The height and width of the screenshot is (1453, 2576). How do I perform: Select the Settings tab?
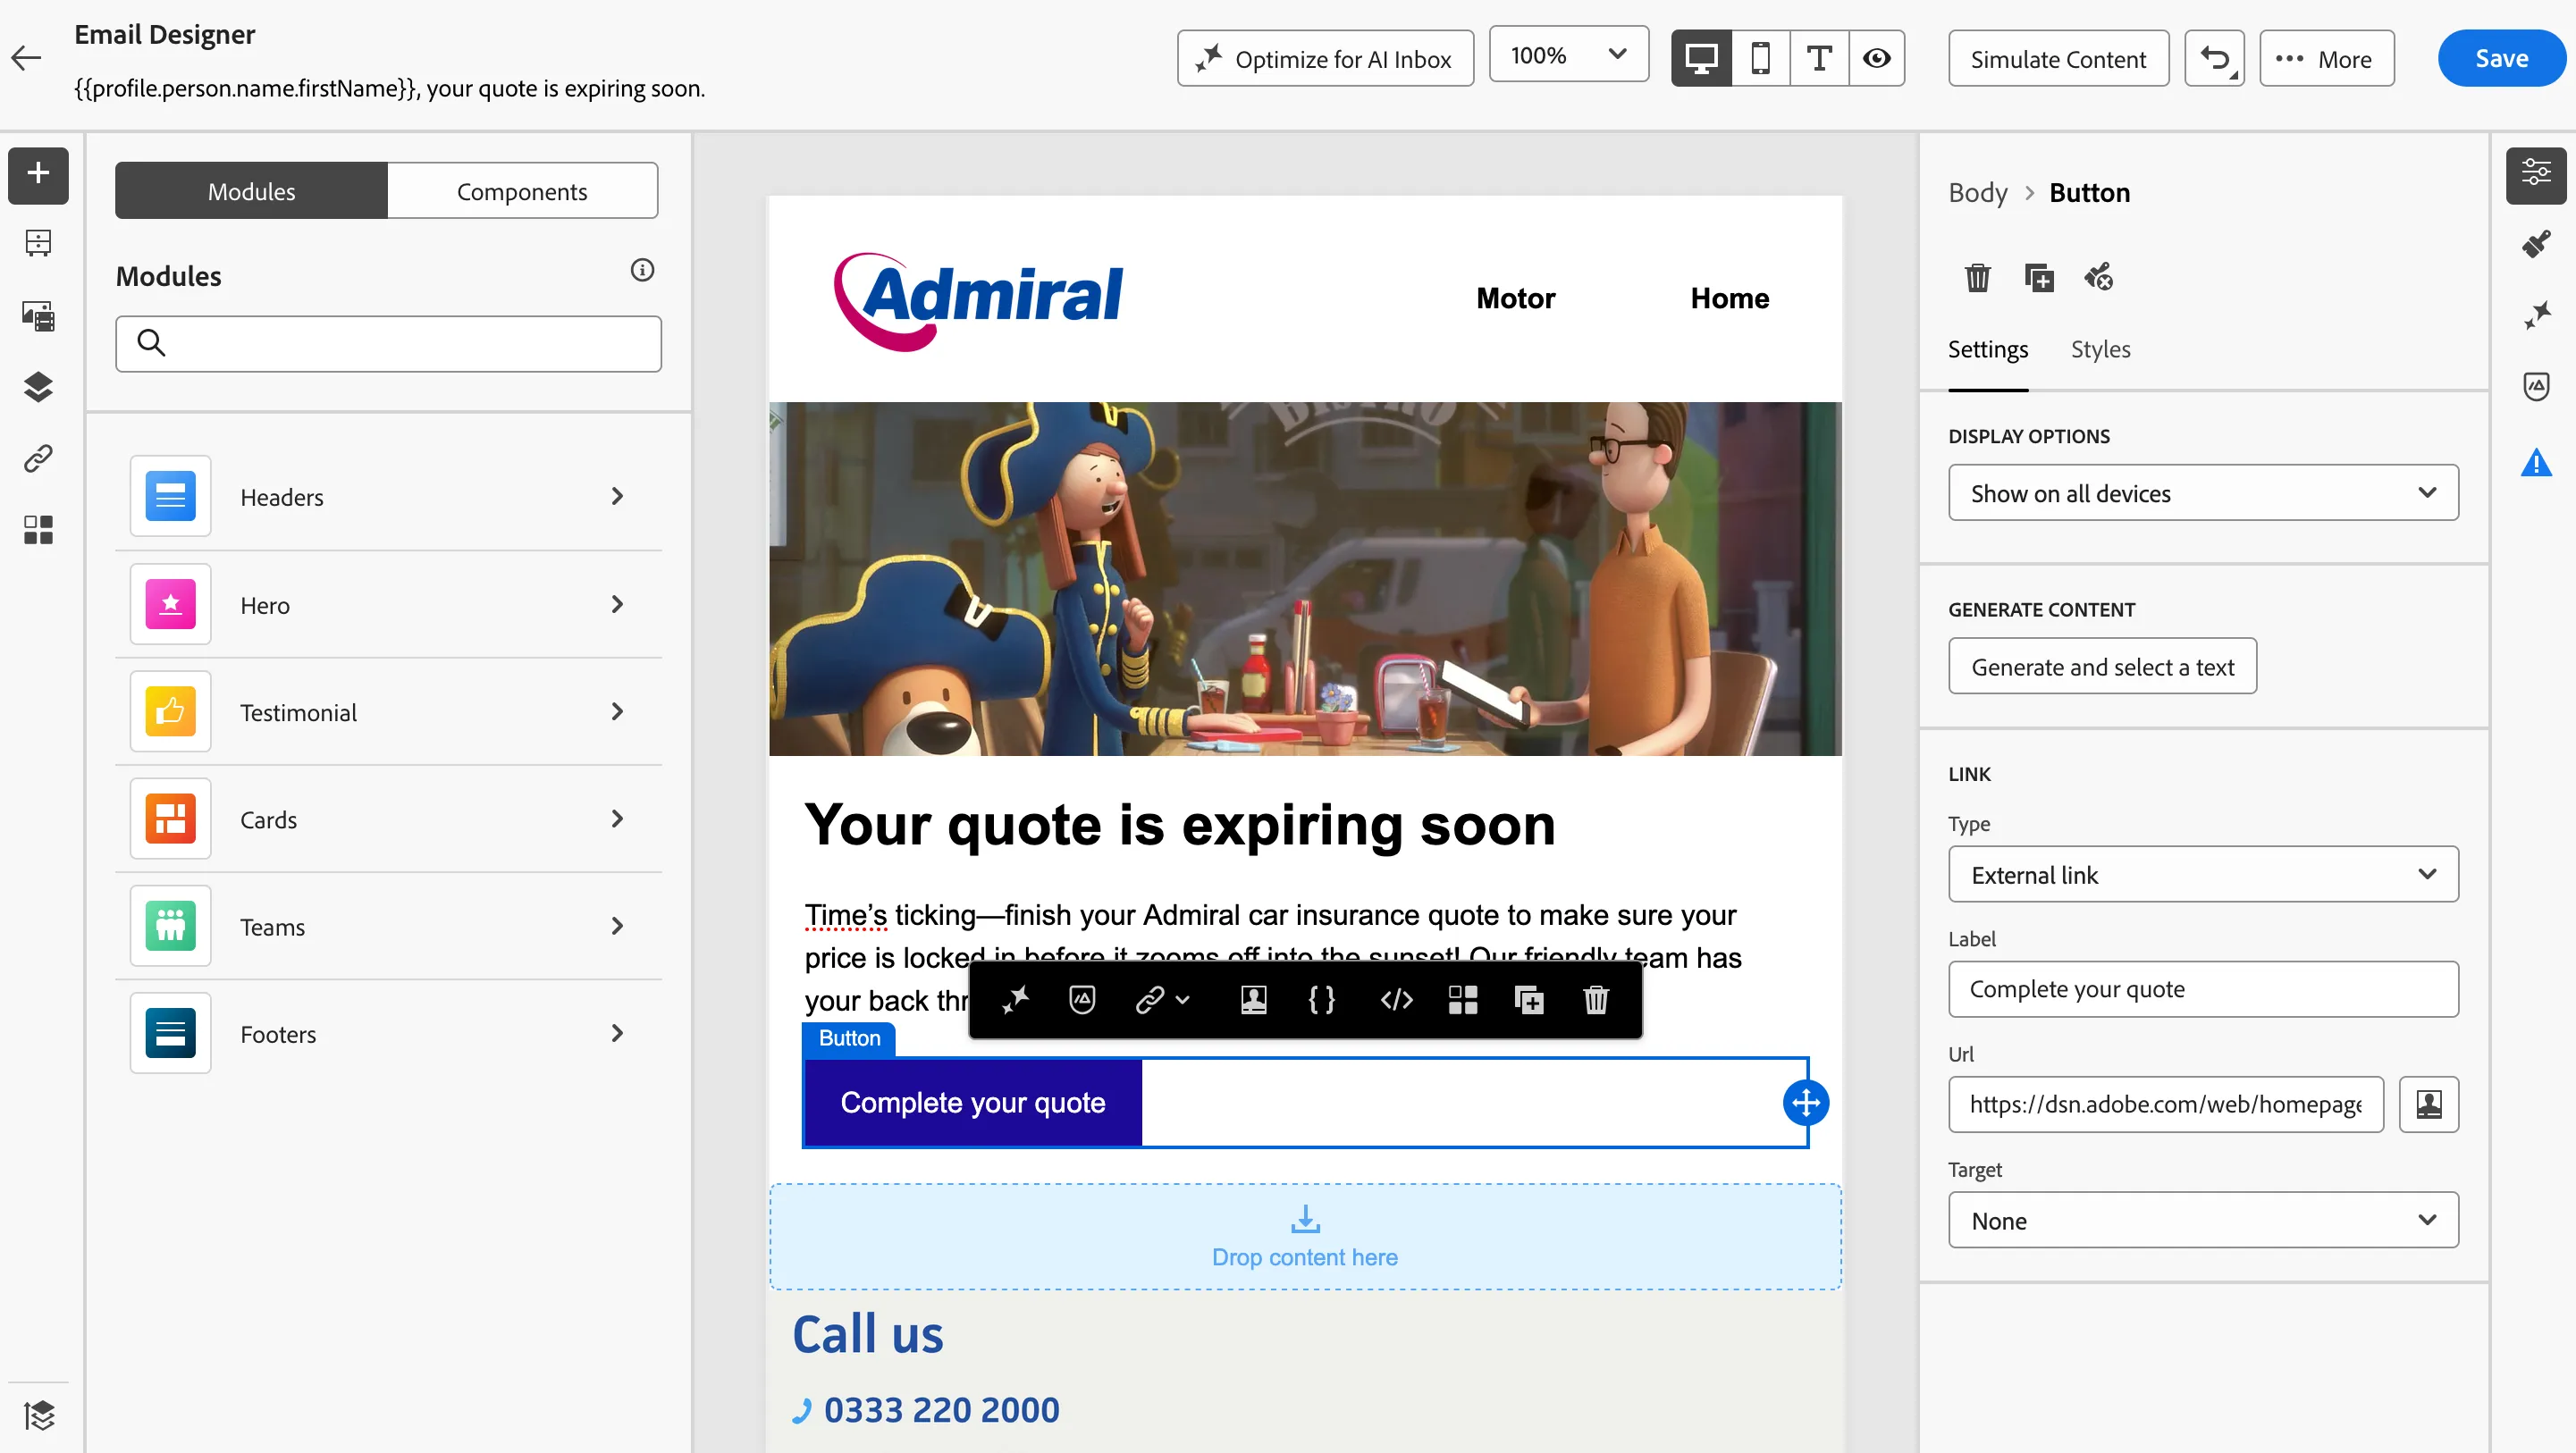(1987, 349)
